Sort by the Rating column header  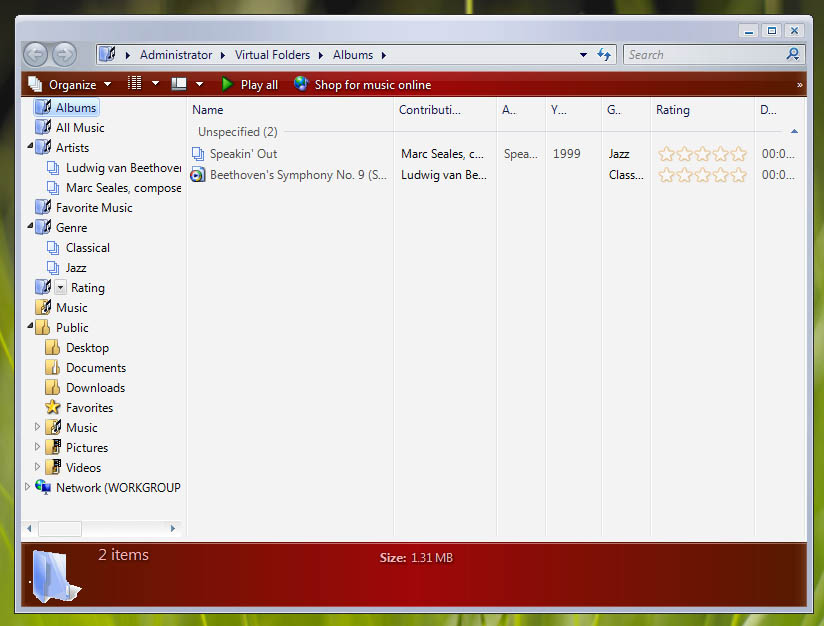pyautogui.click(x=703, y=110)
